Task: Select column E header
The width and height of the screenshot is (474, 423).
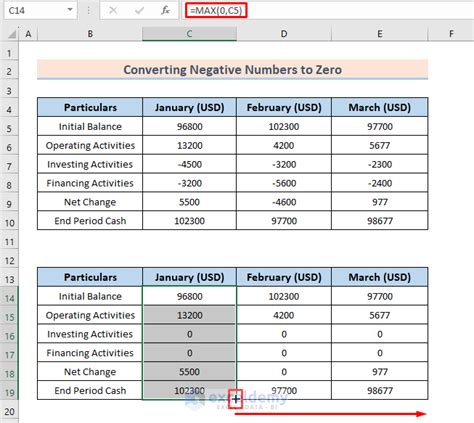Action: coord(379,34)
